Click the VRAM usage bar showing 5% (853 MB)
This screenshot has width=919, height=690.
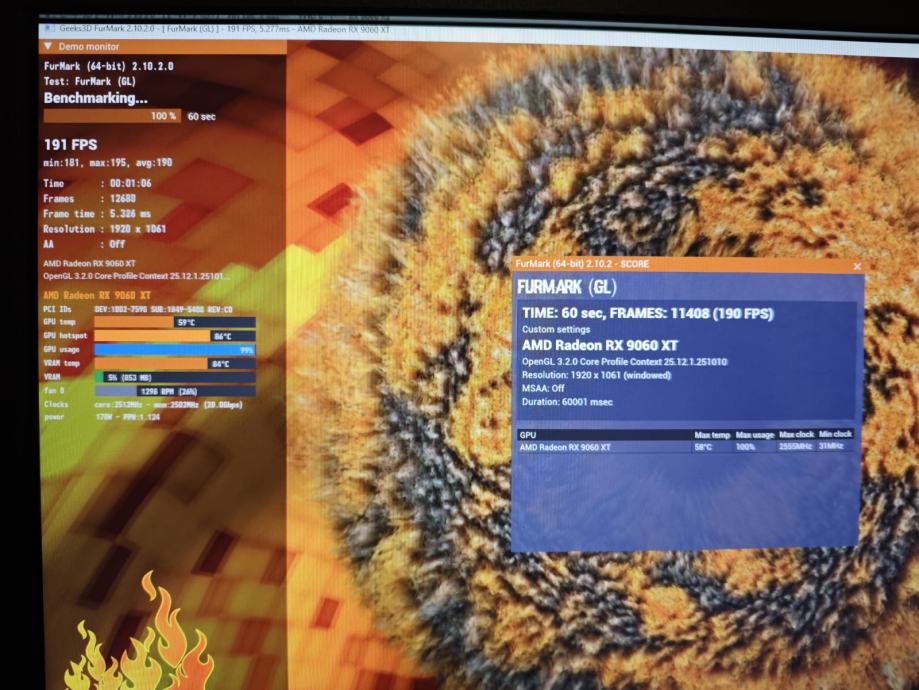[x=175, y=378]
